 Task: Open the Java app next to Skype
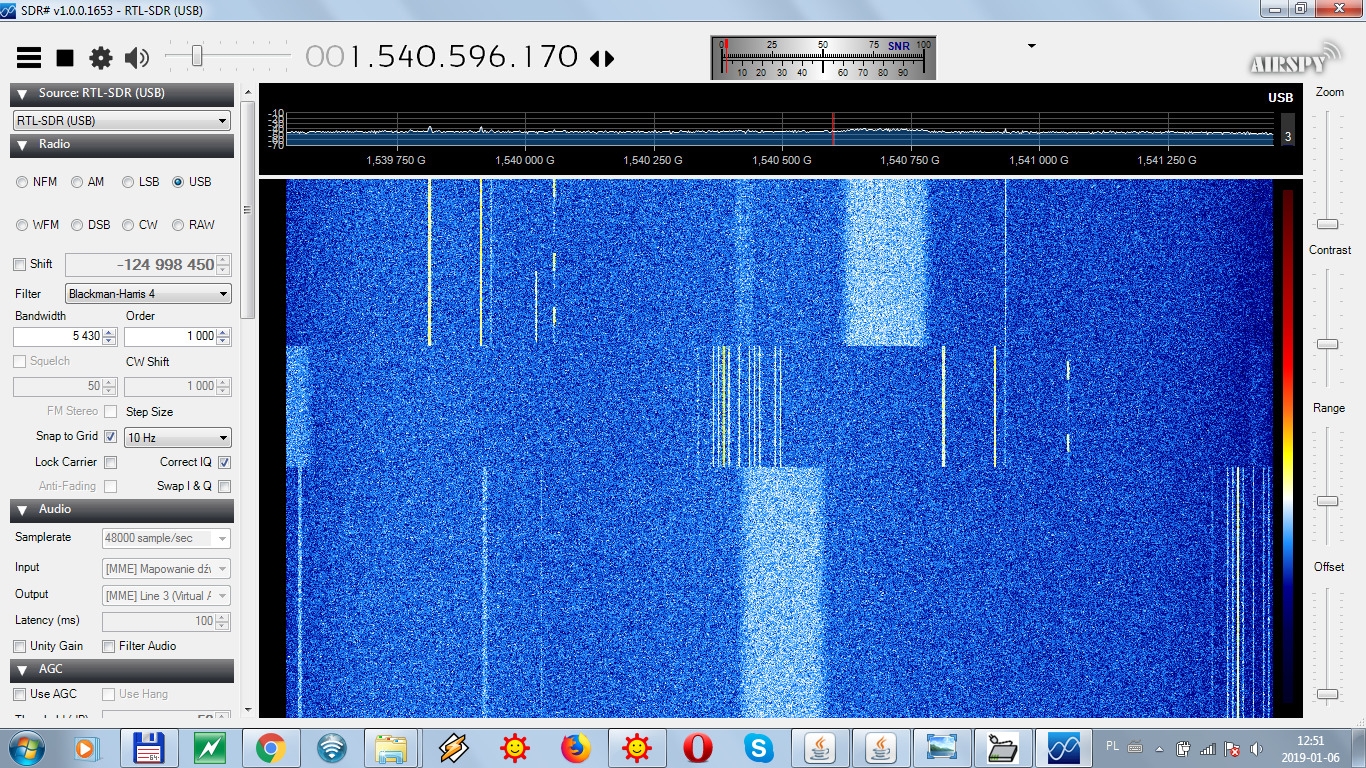tap(819, 747)
